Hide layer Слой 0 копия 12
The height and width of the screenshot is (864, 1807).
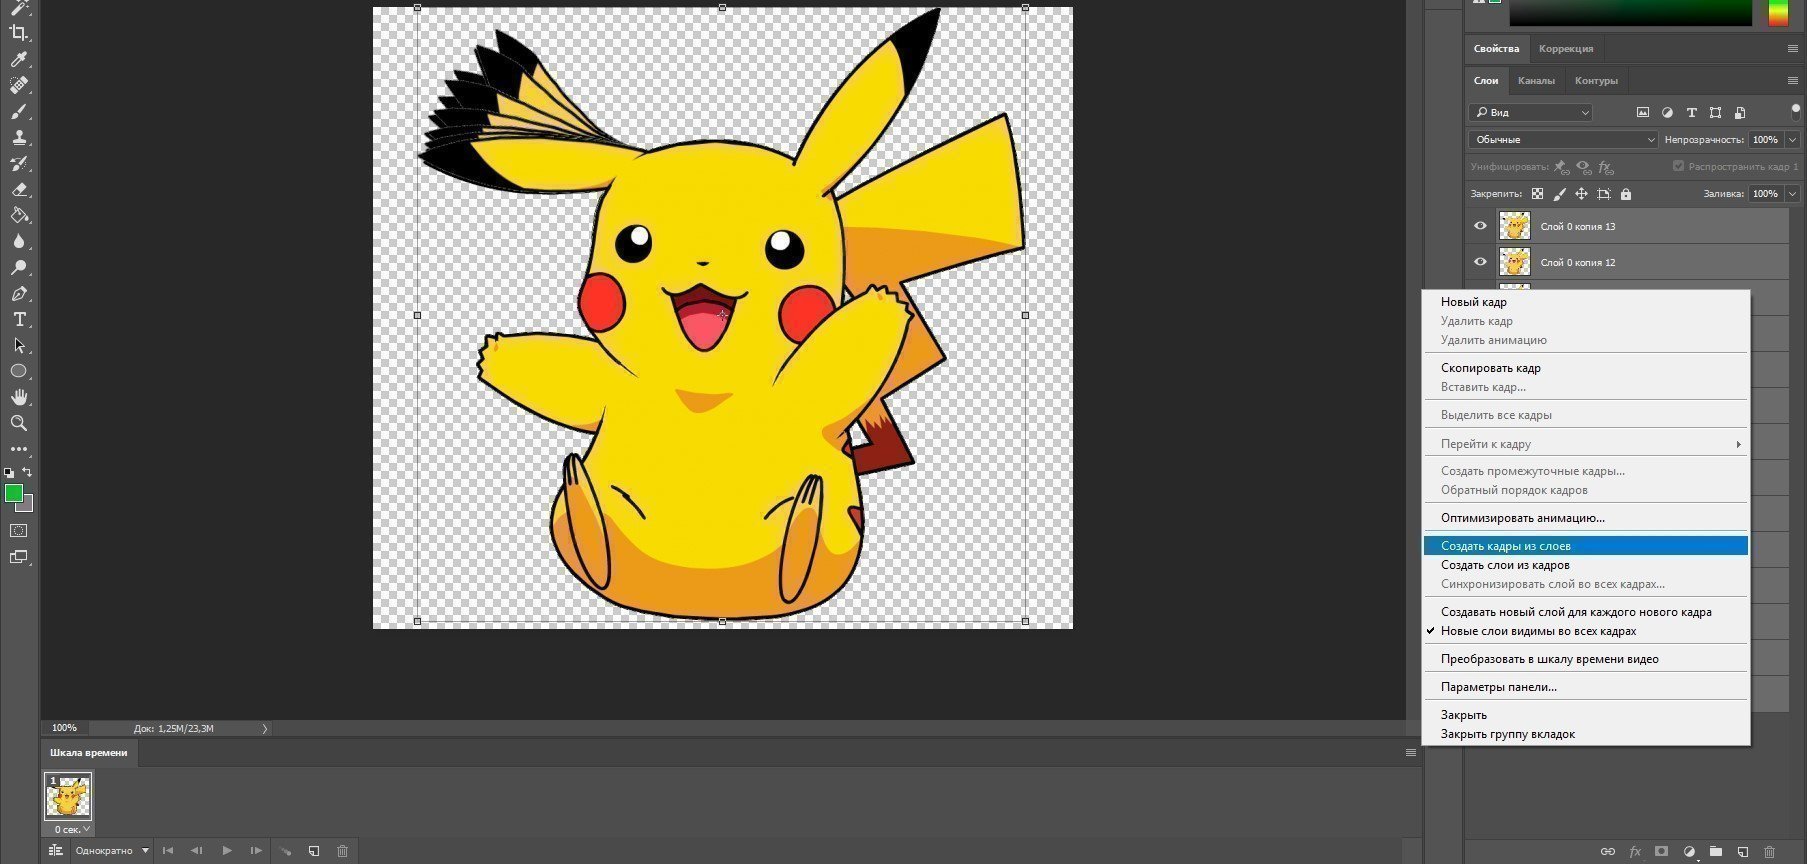[1480, 262]
